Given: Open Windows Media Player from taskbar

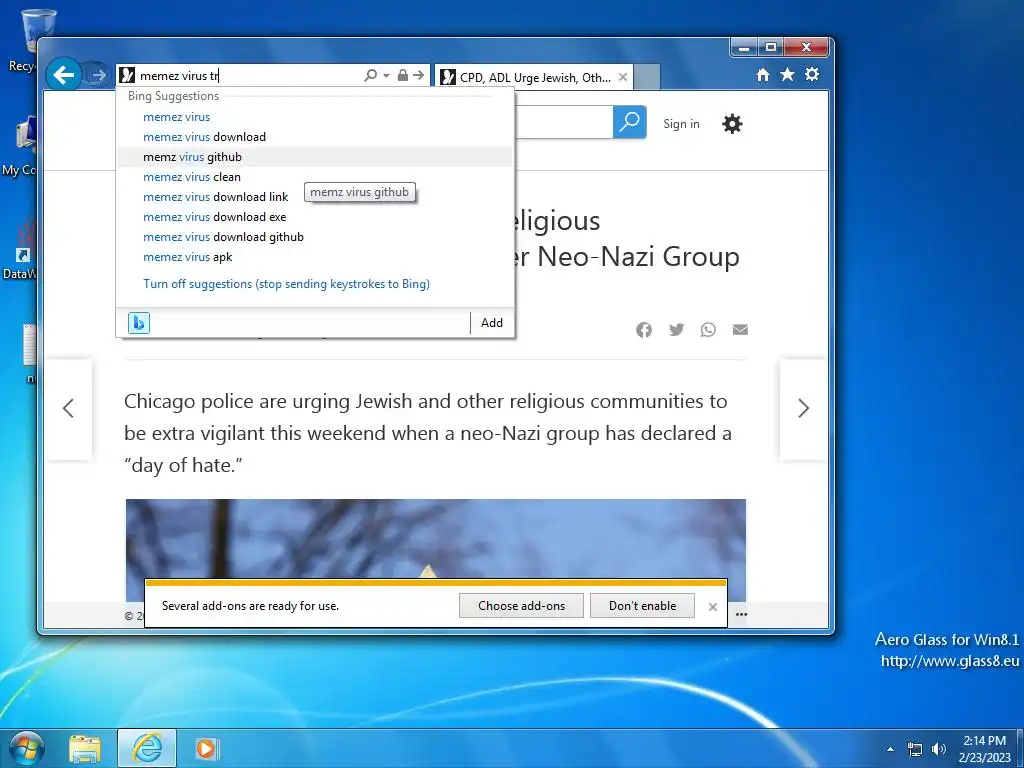Looking at the screenshot, I should point(206,748).
